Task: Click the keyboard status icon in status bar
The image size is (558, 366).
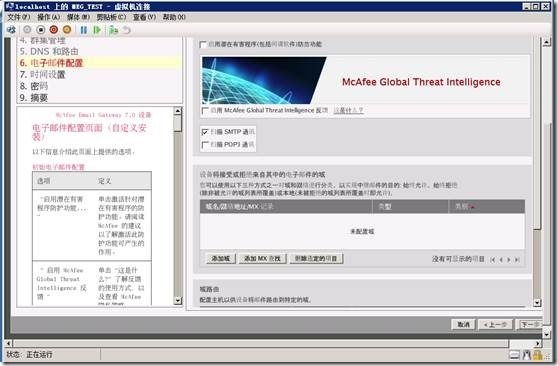Action: (515, 355)
